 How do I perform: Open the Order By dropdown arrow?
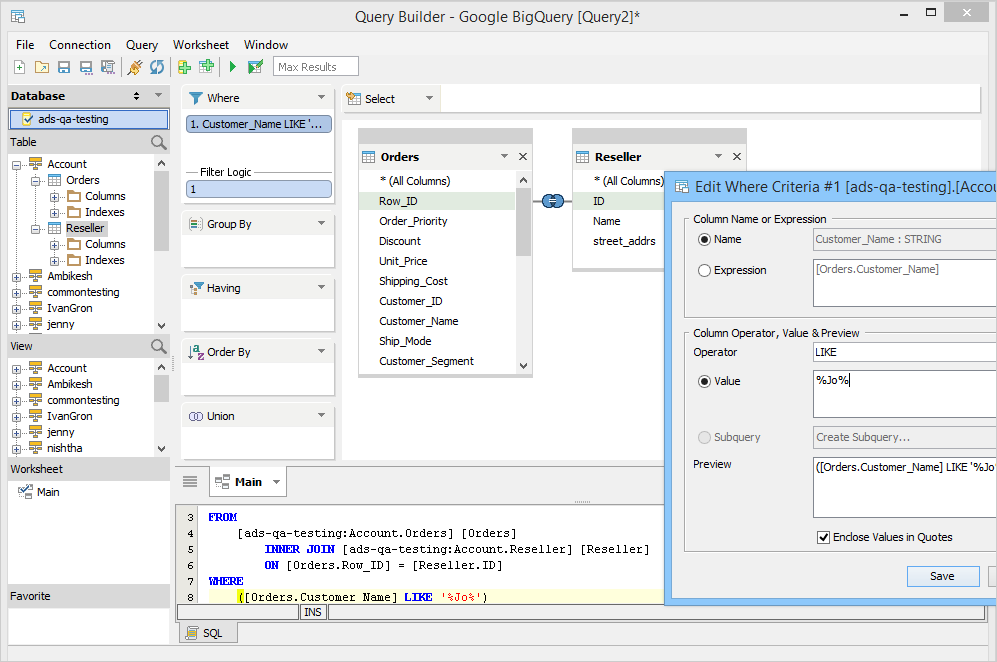(321, 351)
